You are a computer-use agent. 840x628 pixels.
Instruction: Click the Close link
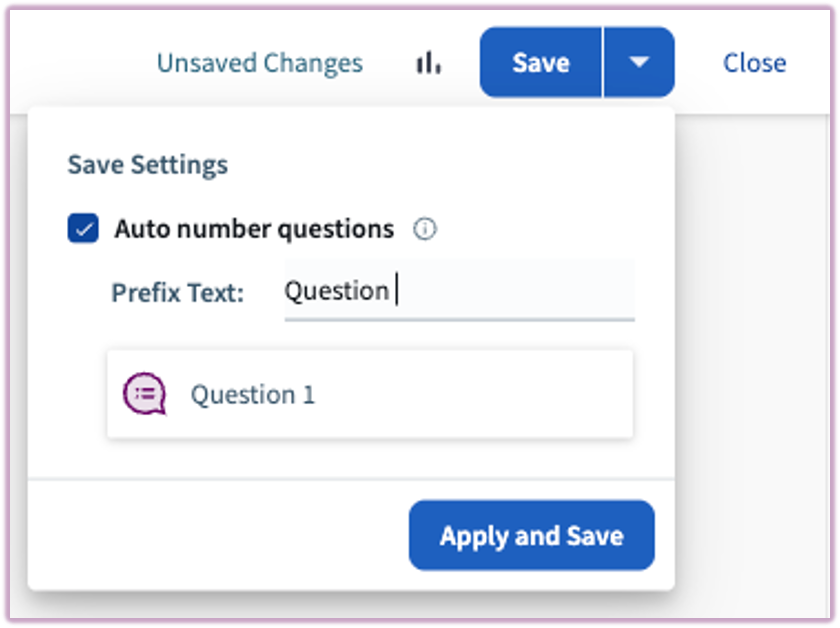point(754,62)
